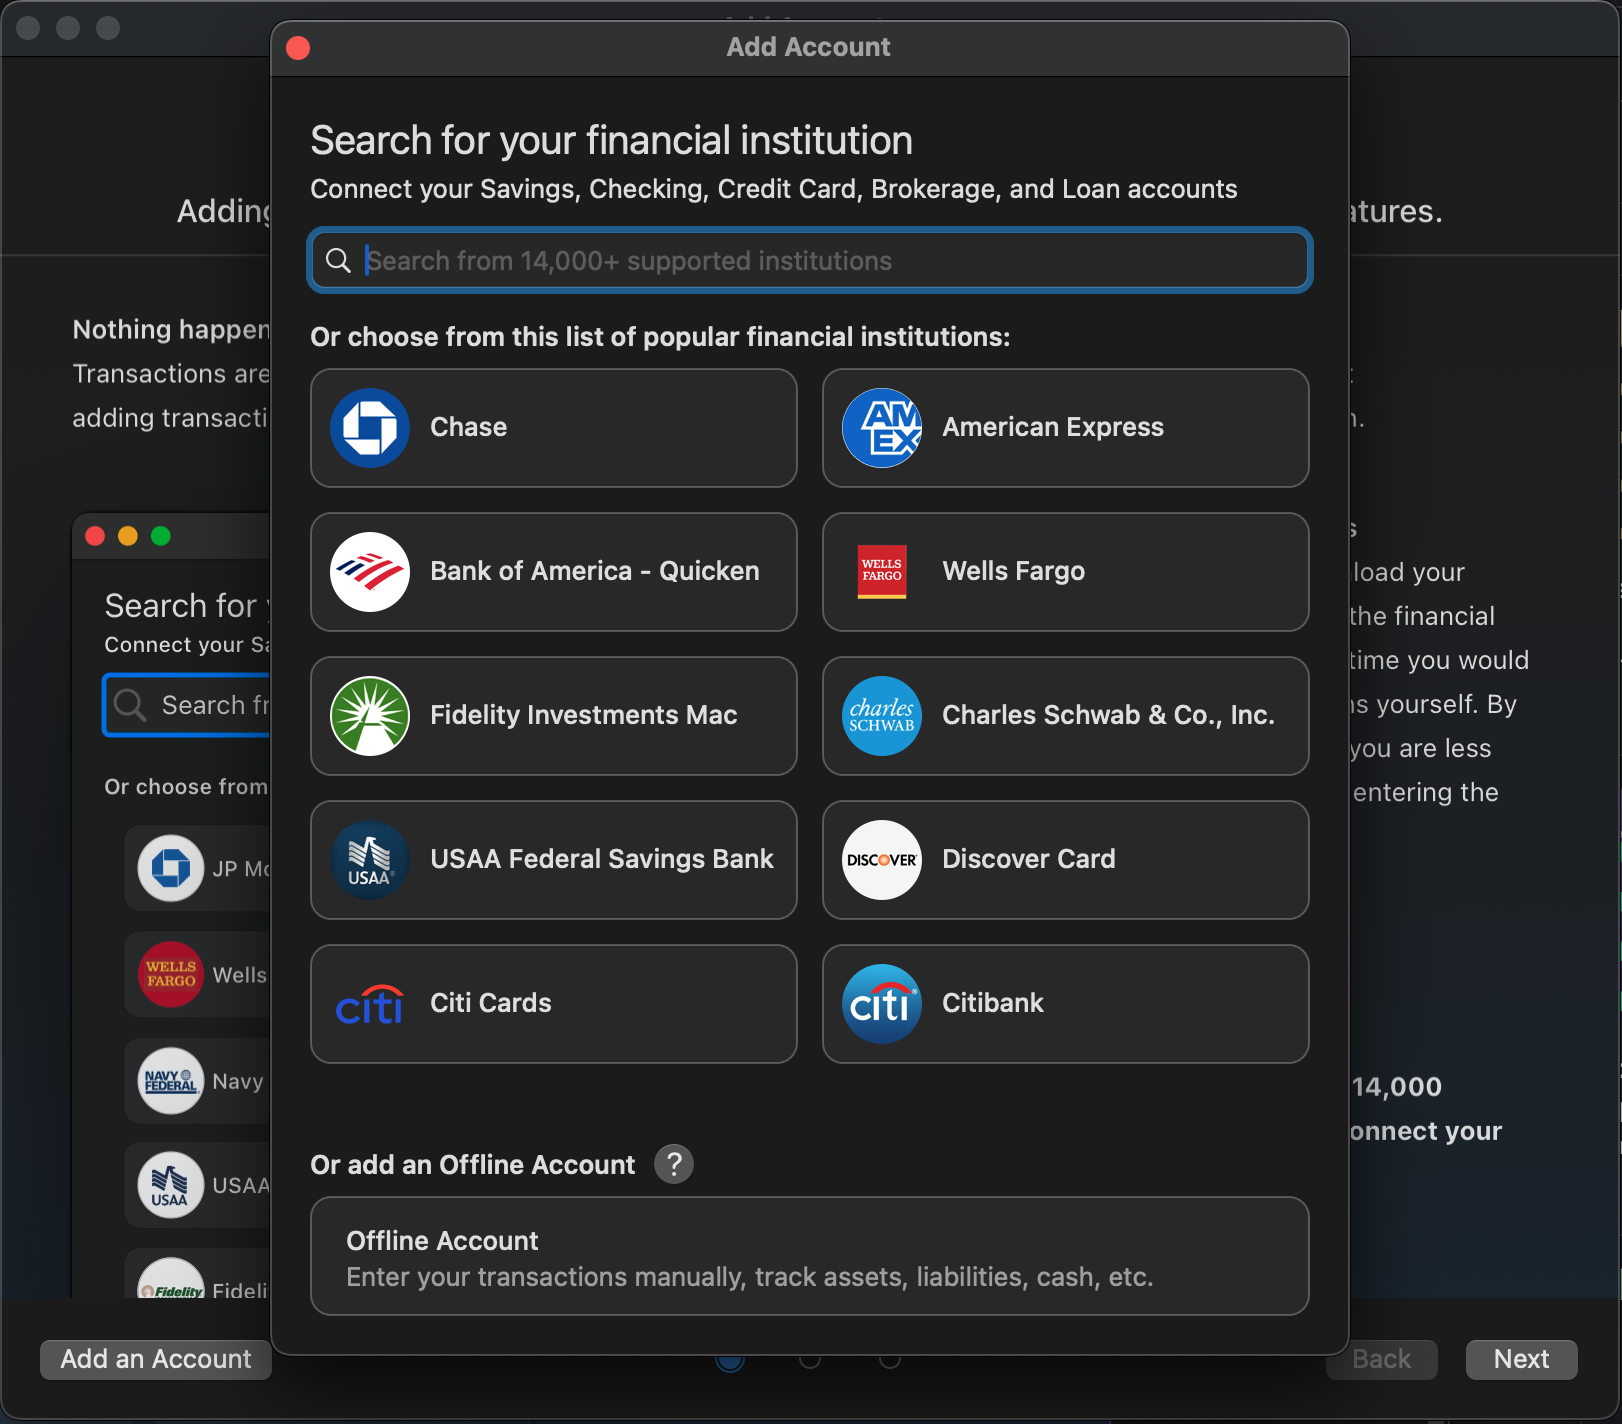Click the Bank of America flag logo

(x=370, y=572)
